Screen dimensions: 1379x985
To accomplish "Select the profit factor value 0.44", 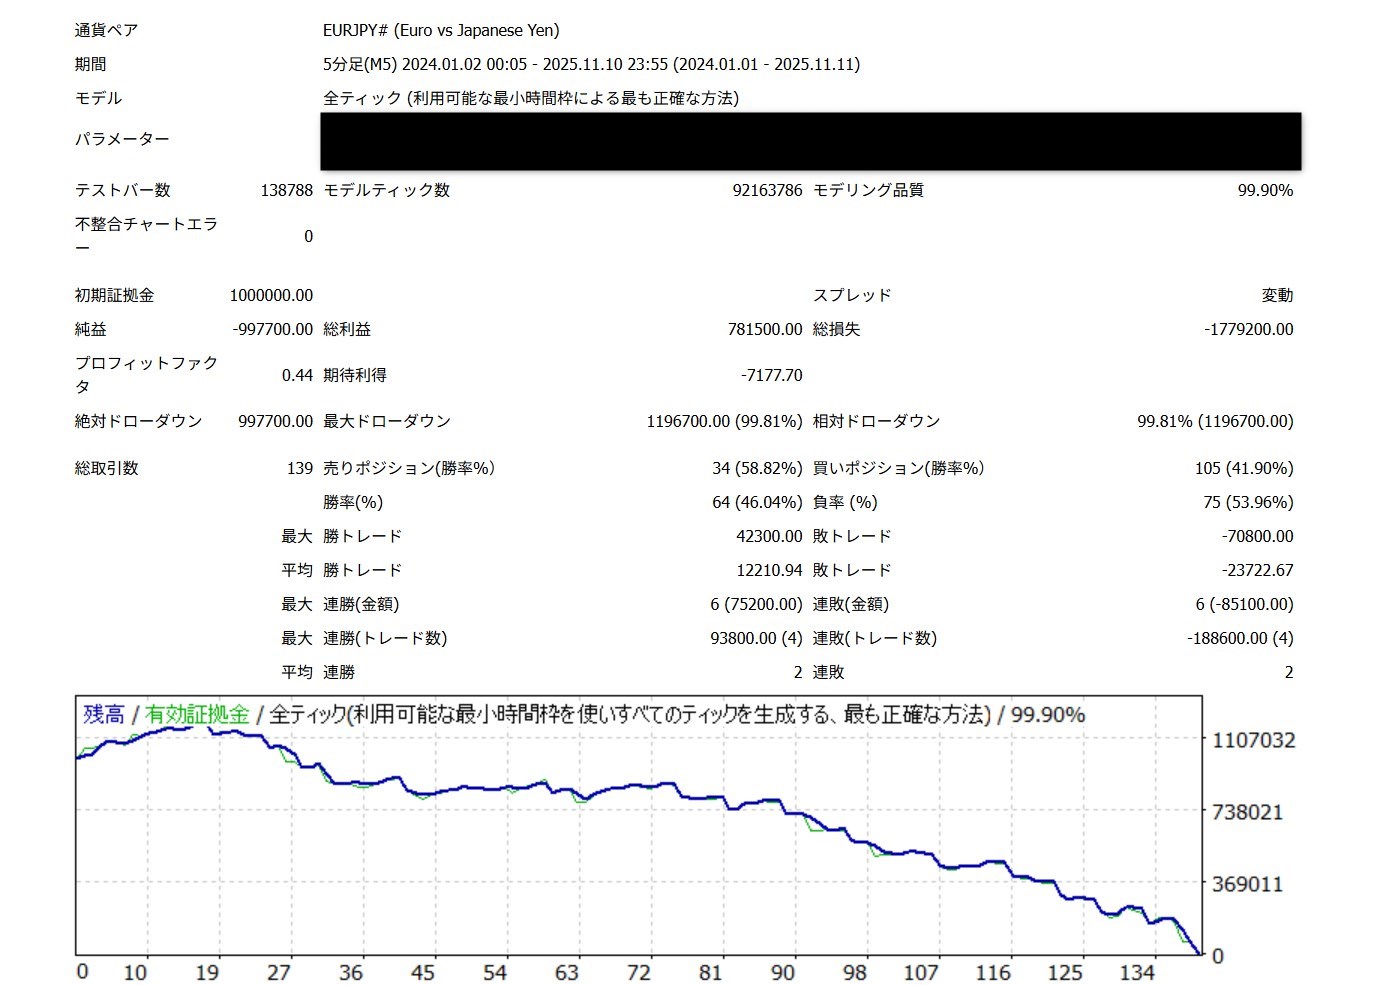I will click(x=297, y=375).
